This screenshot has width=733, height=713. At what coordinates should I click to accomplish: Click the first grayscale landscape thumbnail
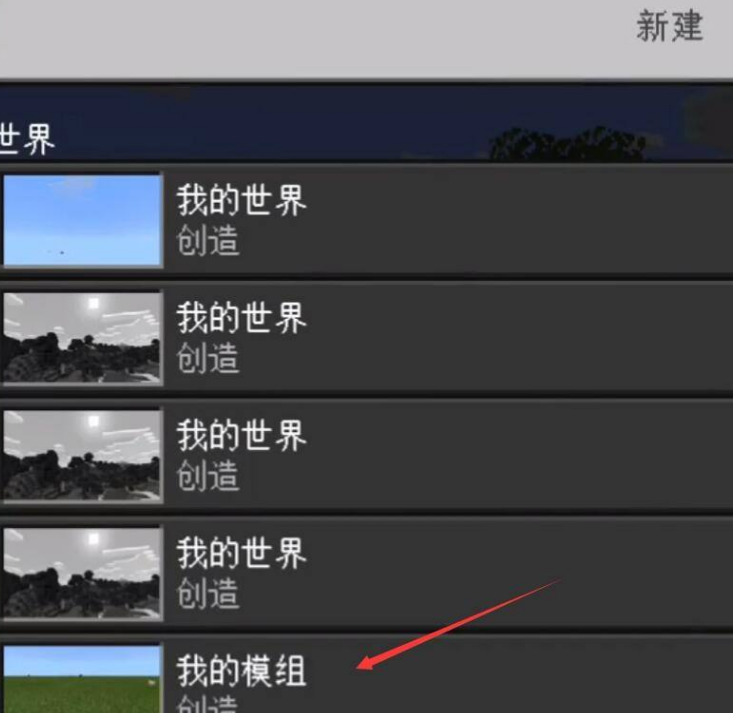82,338
